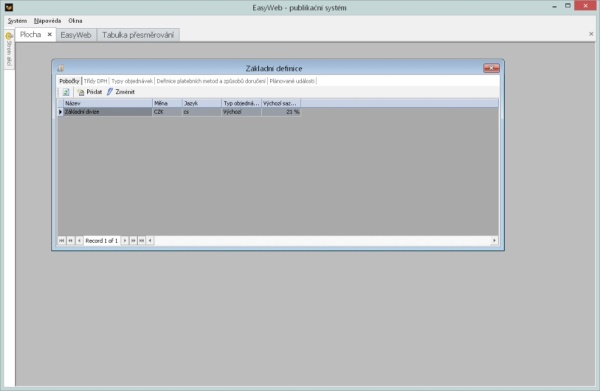Close the Plocha tab with its X

pyautogui.click(x=49, y=34)
